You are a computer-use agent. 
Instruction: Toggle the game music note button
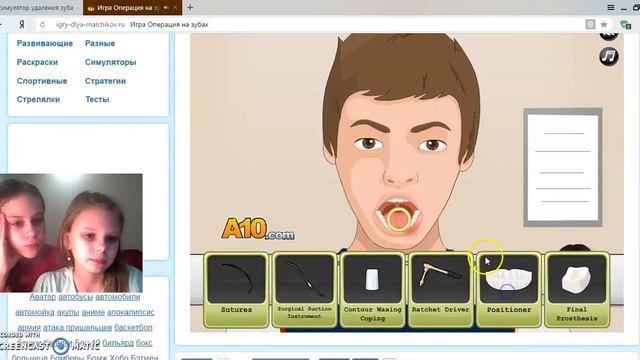click(609, 56)
